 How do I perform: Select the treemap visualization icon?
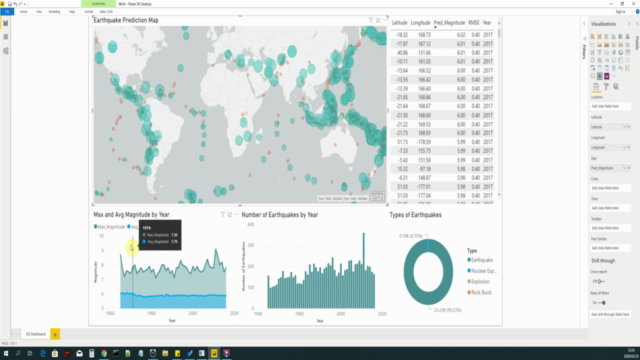click(627, 52)
